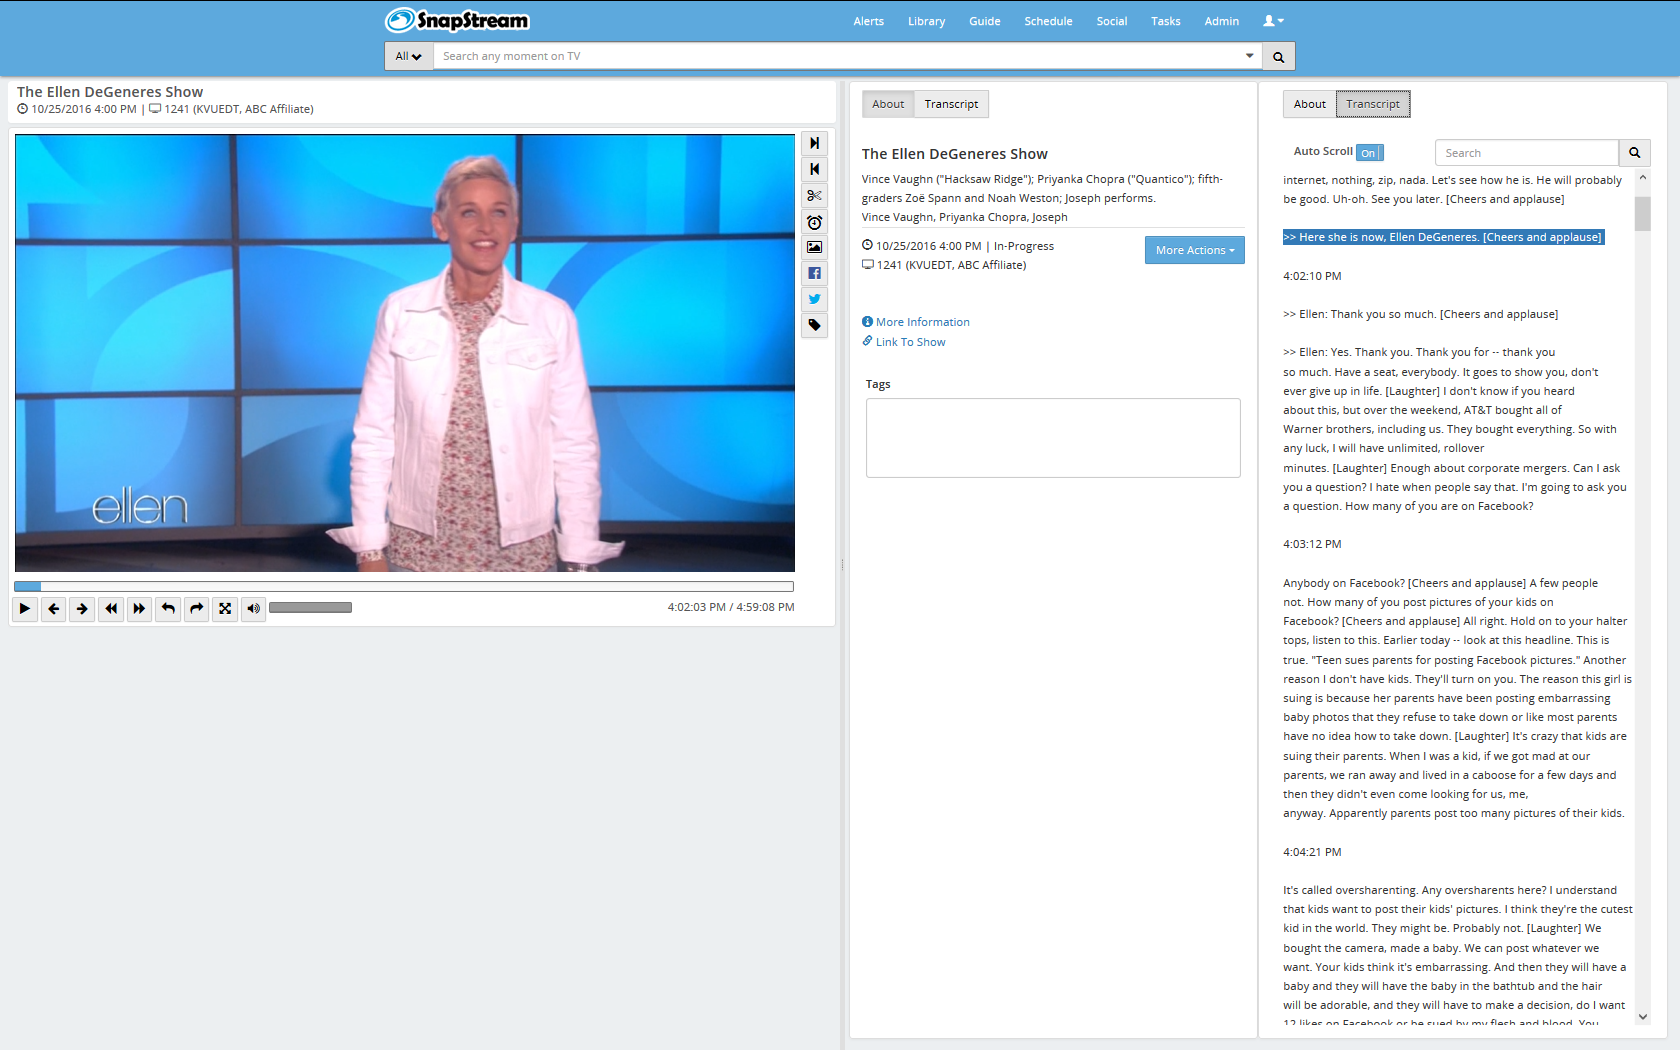
Task: Open the Library menu
Action: [x=926, y=21]
